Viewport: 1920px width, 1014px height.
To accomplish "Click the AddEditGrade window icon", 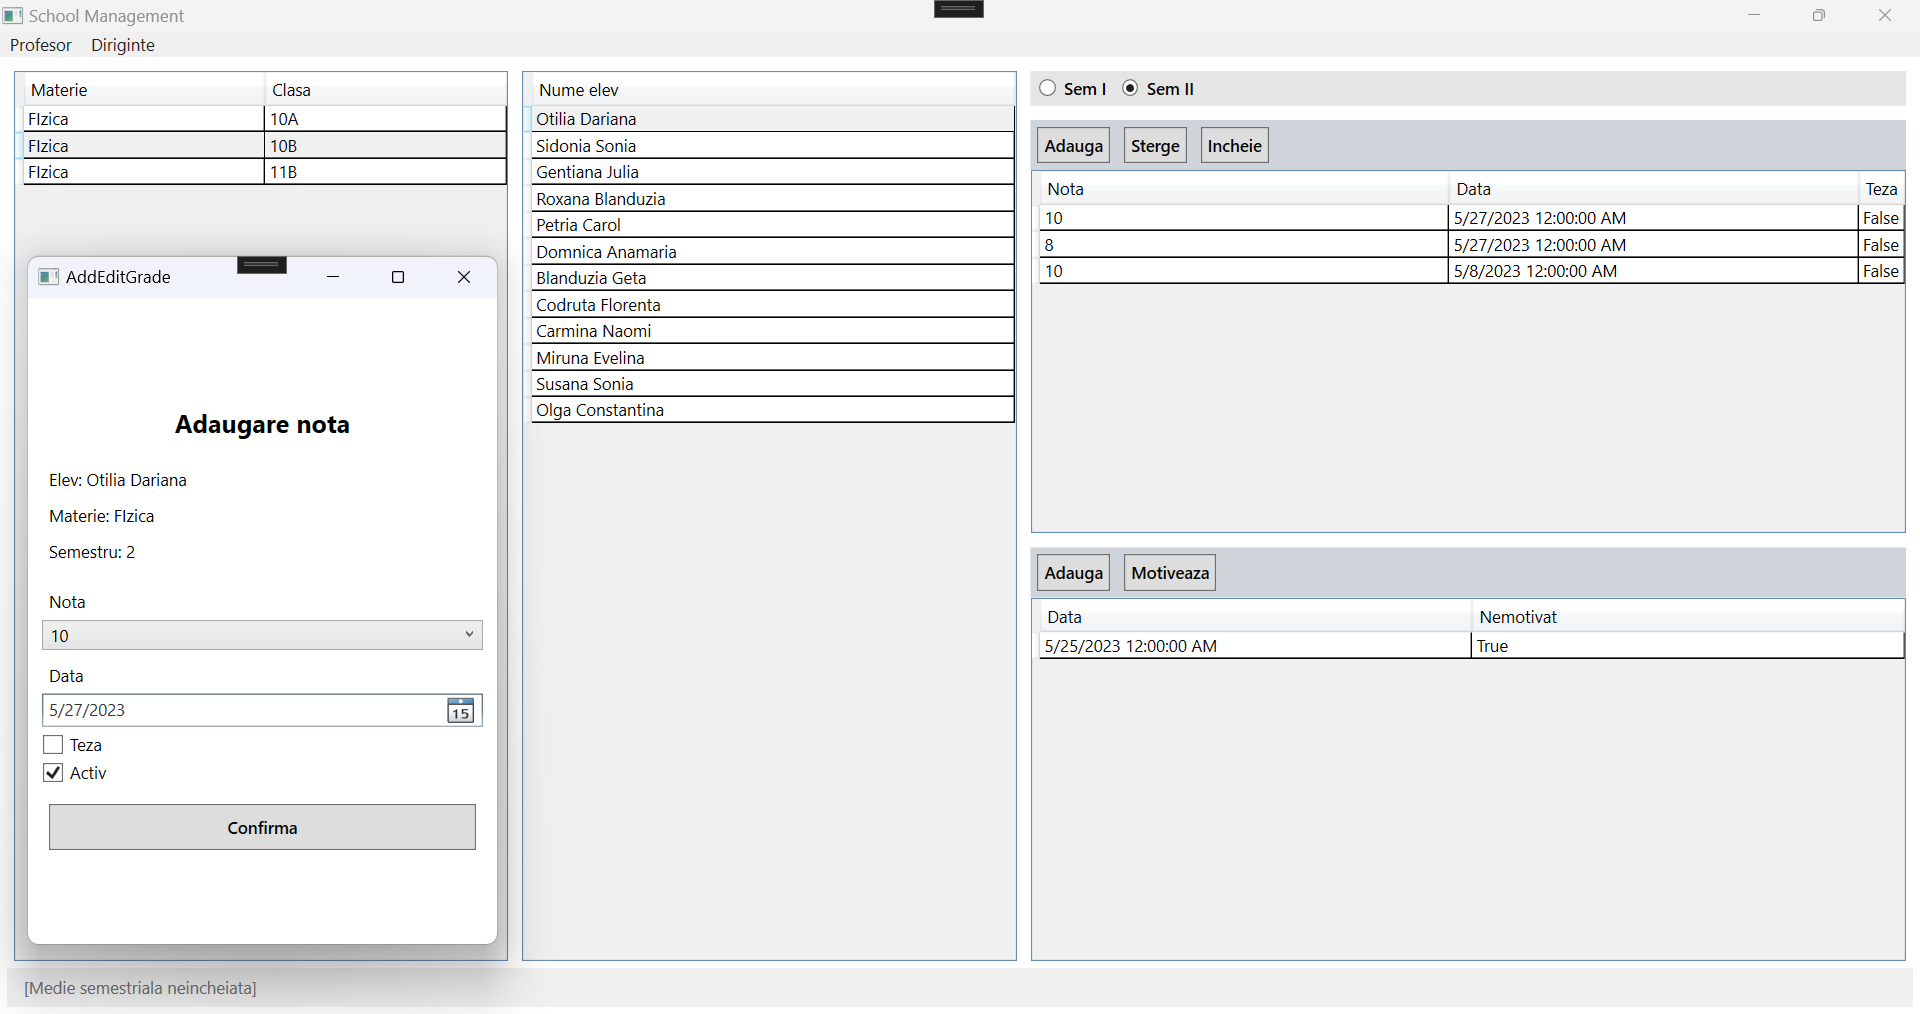I will coord(47,277).
